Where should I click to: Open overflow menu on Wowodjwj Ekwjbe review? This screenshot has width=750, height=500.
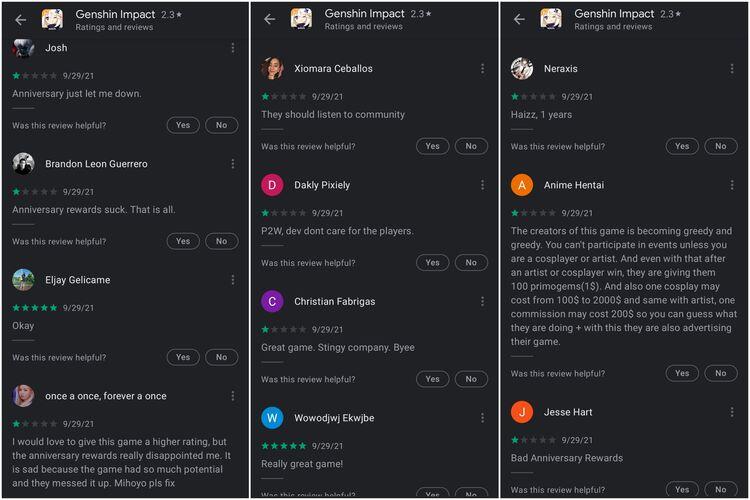(x=483, y=417)
